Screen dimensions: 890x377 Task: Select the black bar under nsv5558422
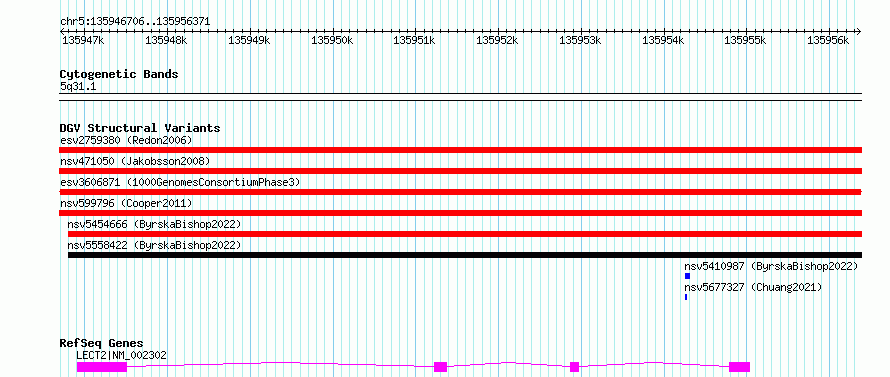[x=465, y=255]
